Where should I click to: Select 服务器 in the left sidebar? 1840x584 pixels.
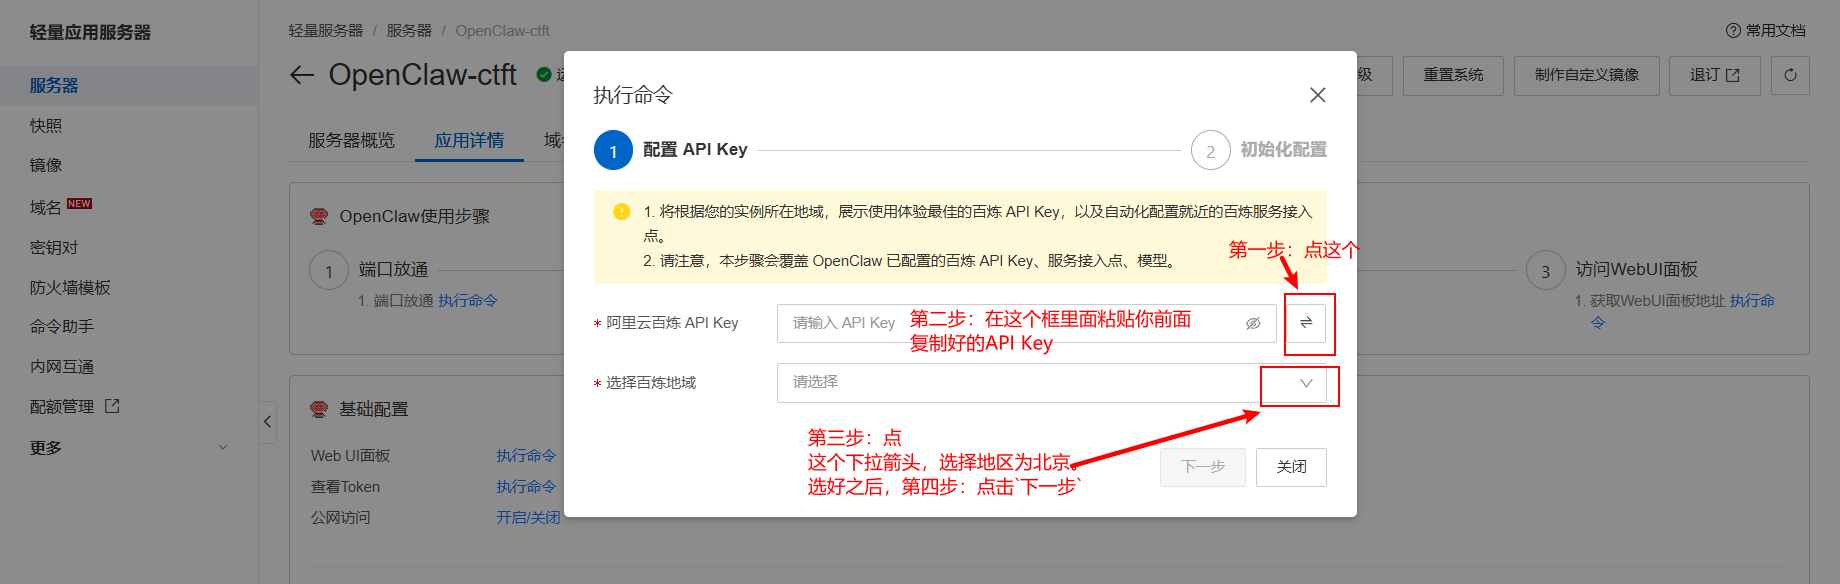(129, 85)
